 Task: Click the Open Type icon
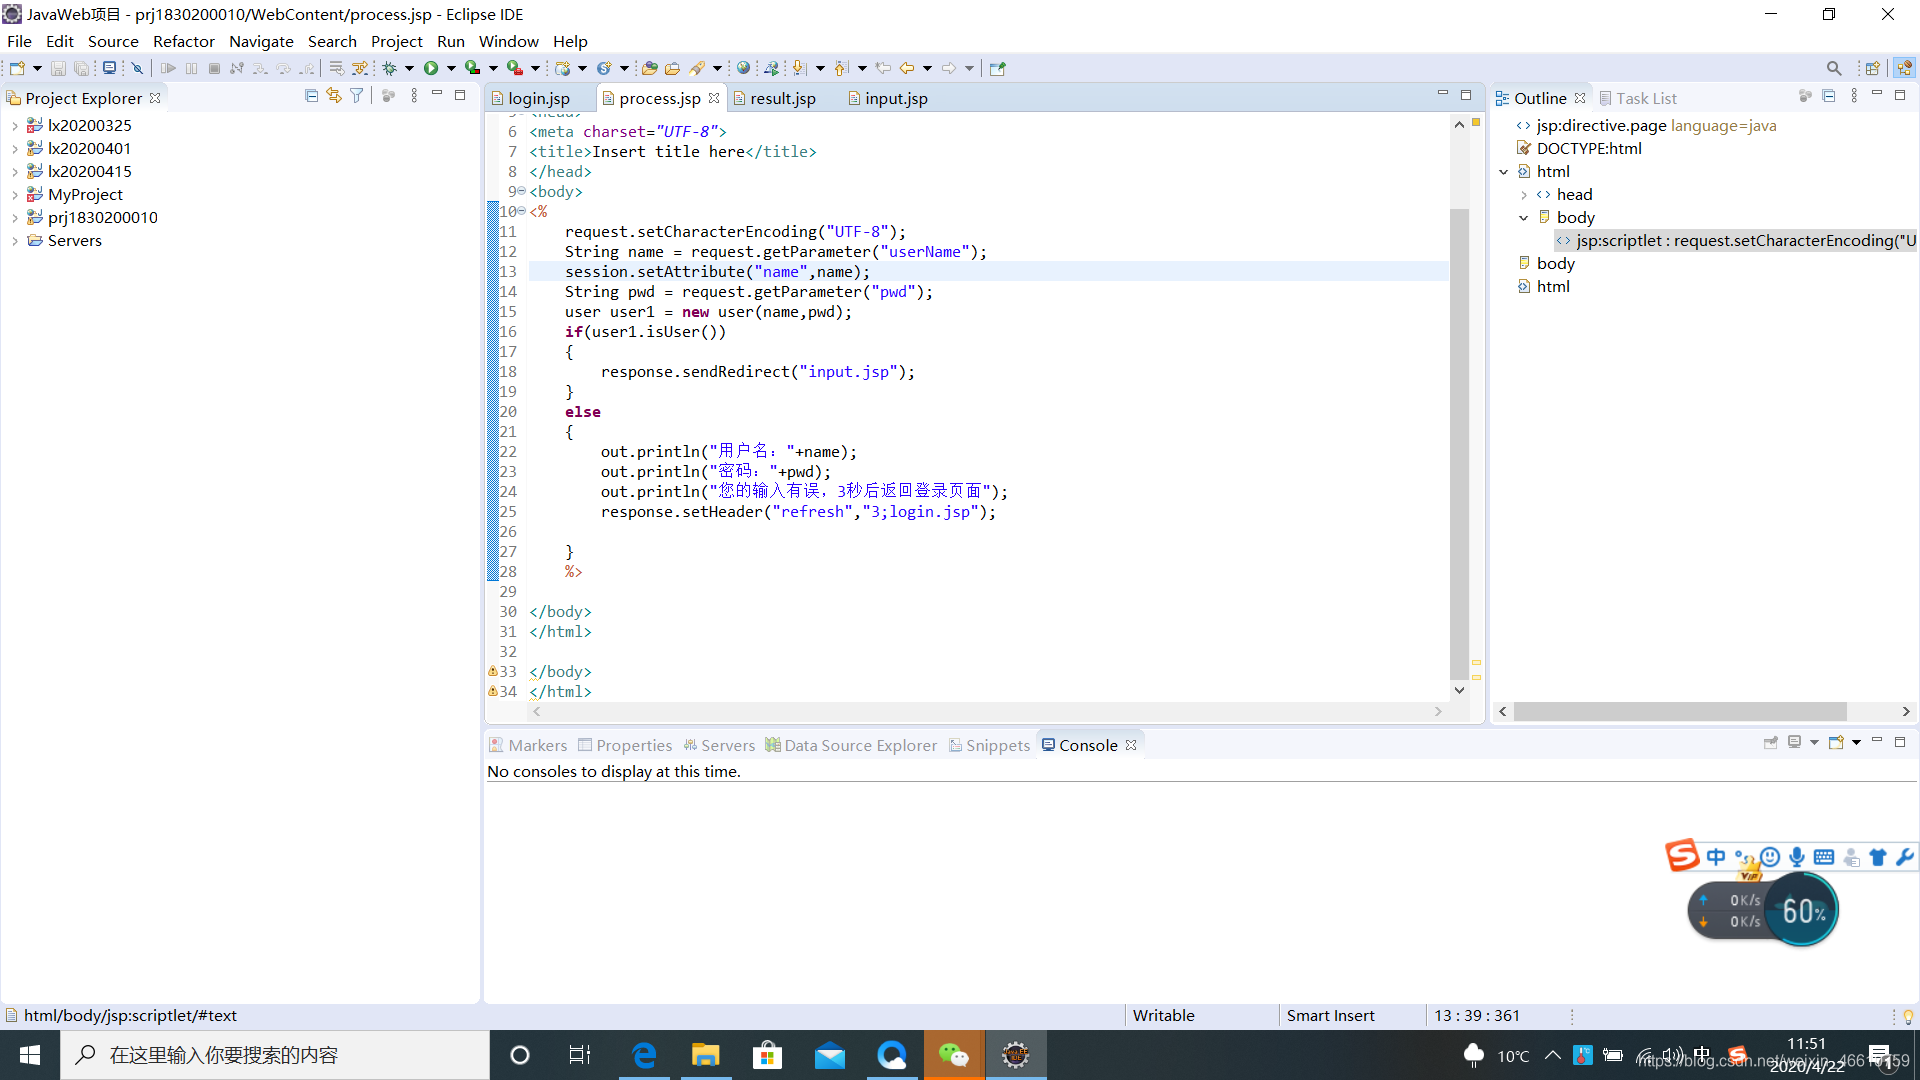[x=649, y=68]
